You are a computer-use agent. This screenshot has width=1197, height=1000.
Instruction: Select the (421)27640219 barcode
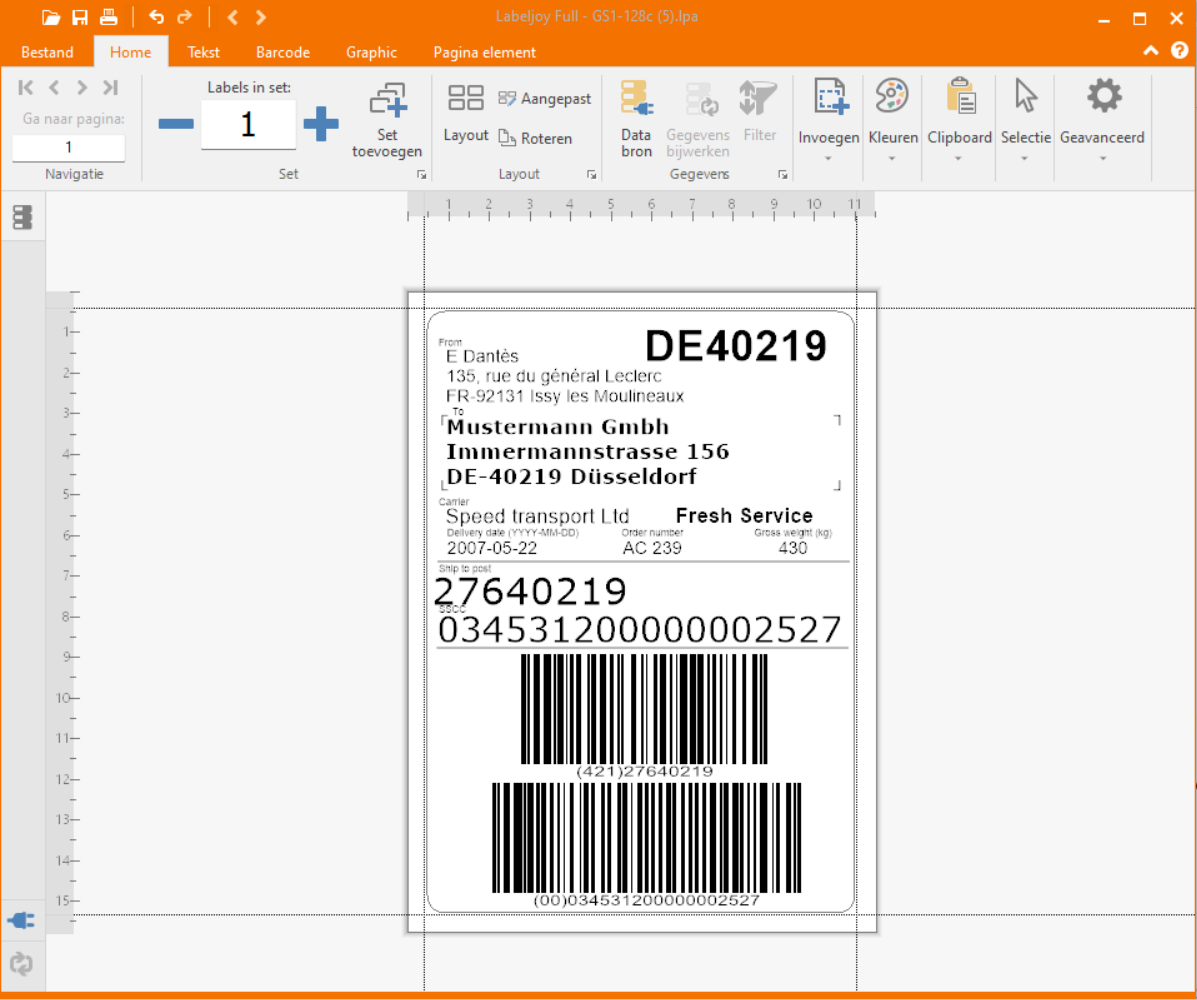[x=644, y=715]
